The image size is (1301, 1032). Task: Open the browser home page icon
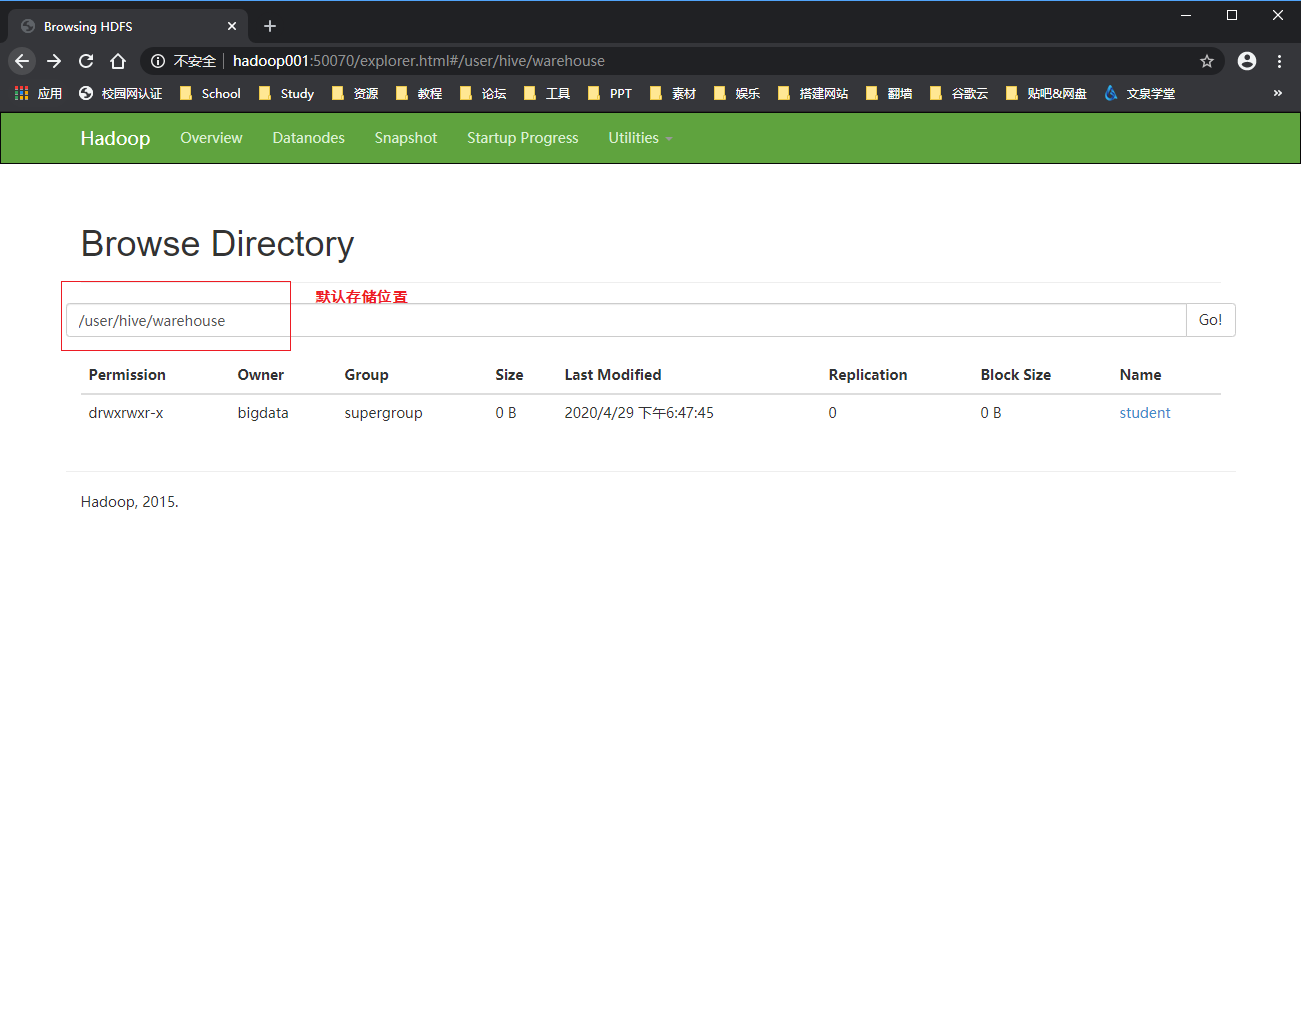118,61
